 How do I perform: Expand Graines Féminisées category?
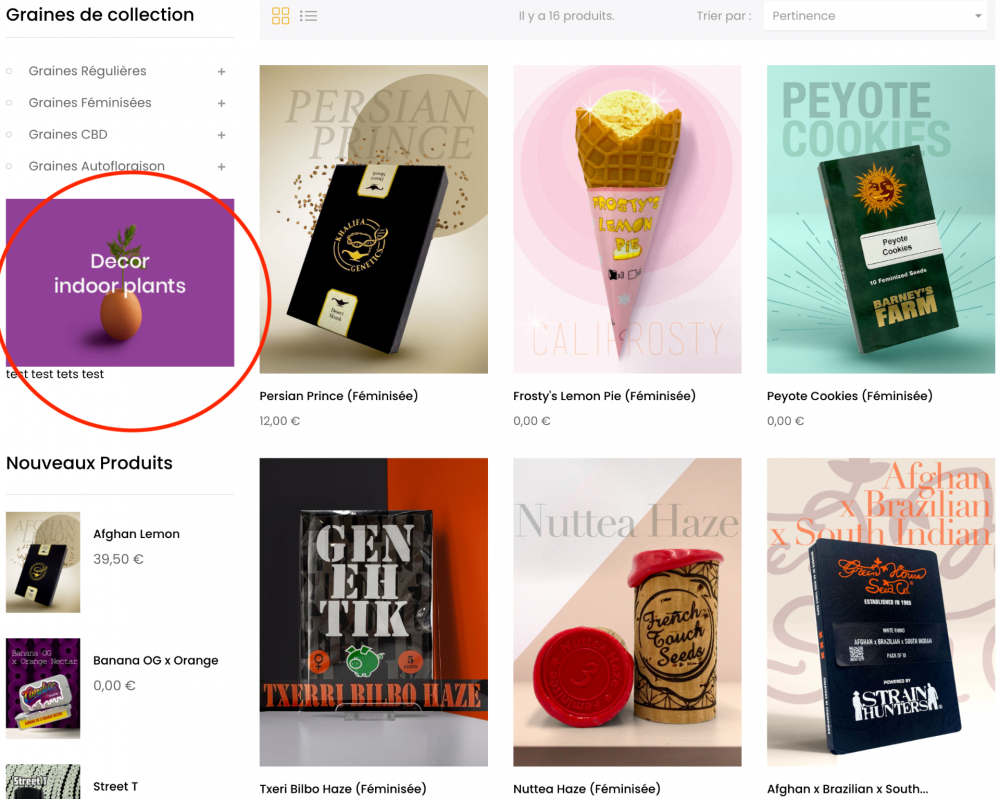pyautogui.click(x=222, y=103)
